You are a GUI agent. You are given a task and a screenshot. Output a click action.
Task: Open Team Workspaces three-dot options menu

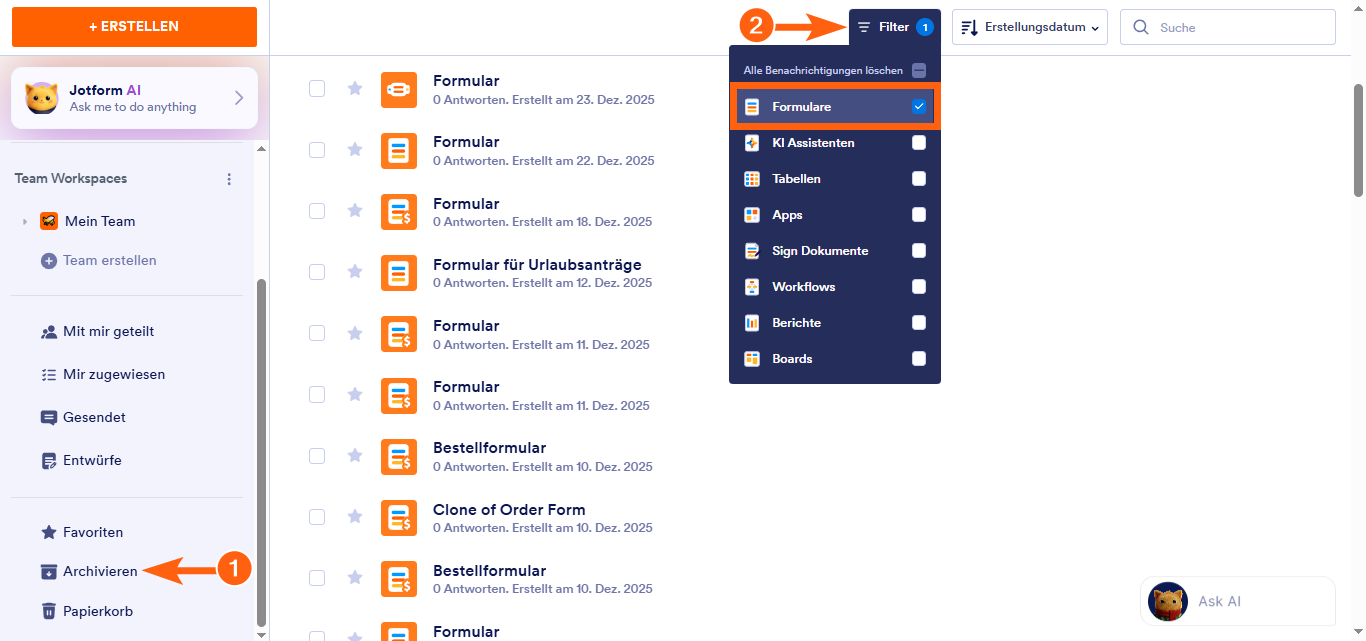pos(229,179)
